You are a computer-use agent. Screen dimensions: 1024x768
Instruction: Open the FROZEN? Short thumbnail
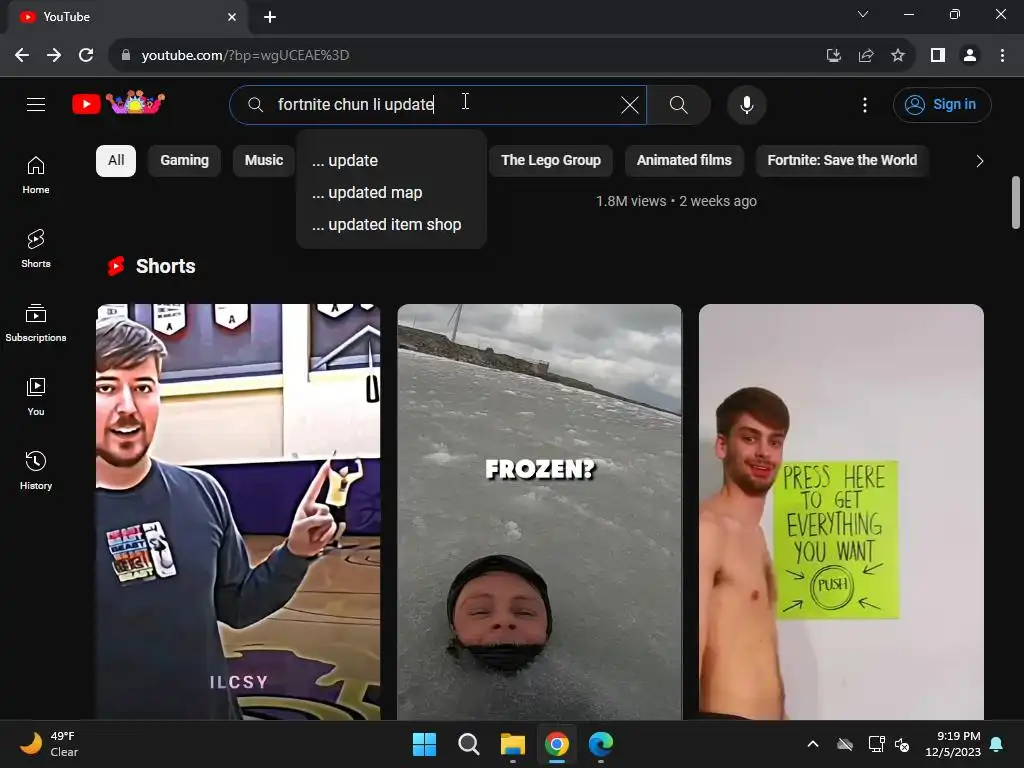(539, 512)
